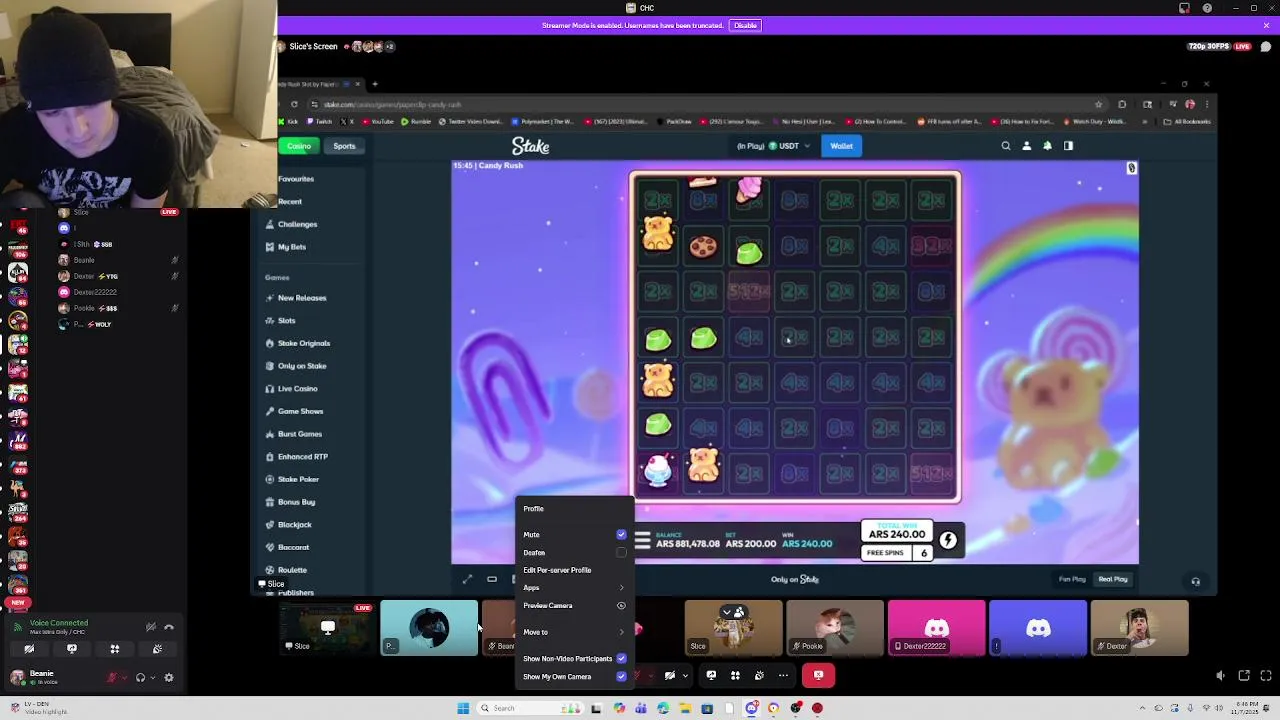
Task: Switch game to Fun Play
Action: 1072,579
